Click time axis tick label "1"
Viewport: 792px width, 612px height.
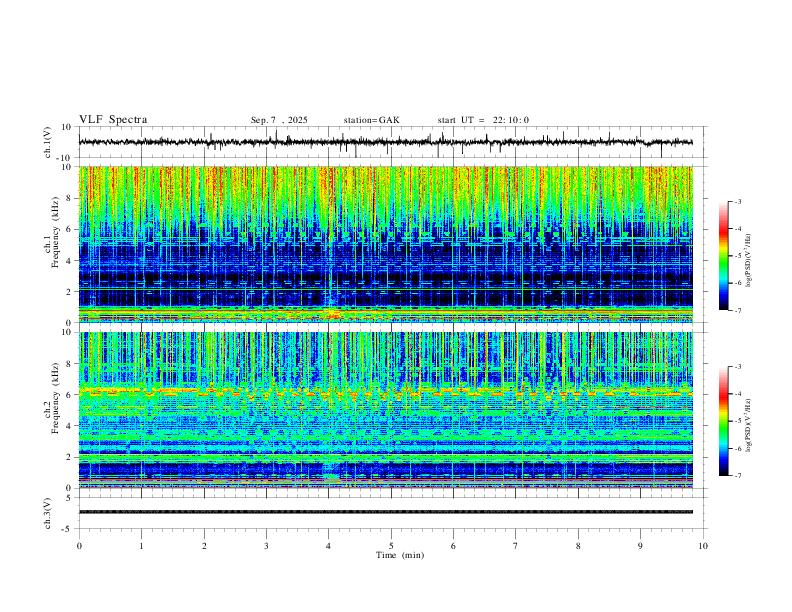pyautogui.click(x=141, y=546)
